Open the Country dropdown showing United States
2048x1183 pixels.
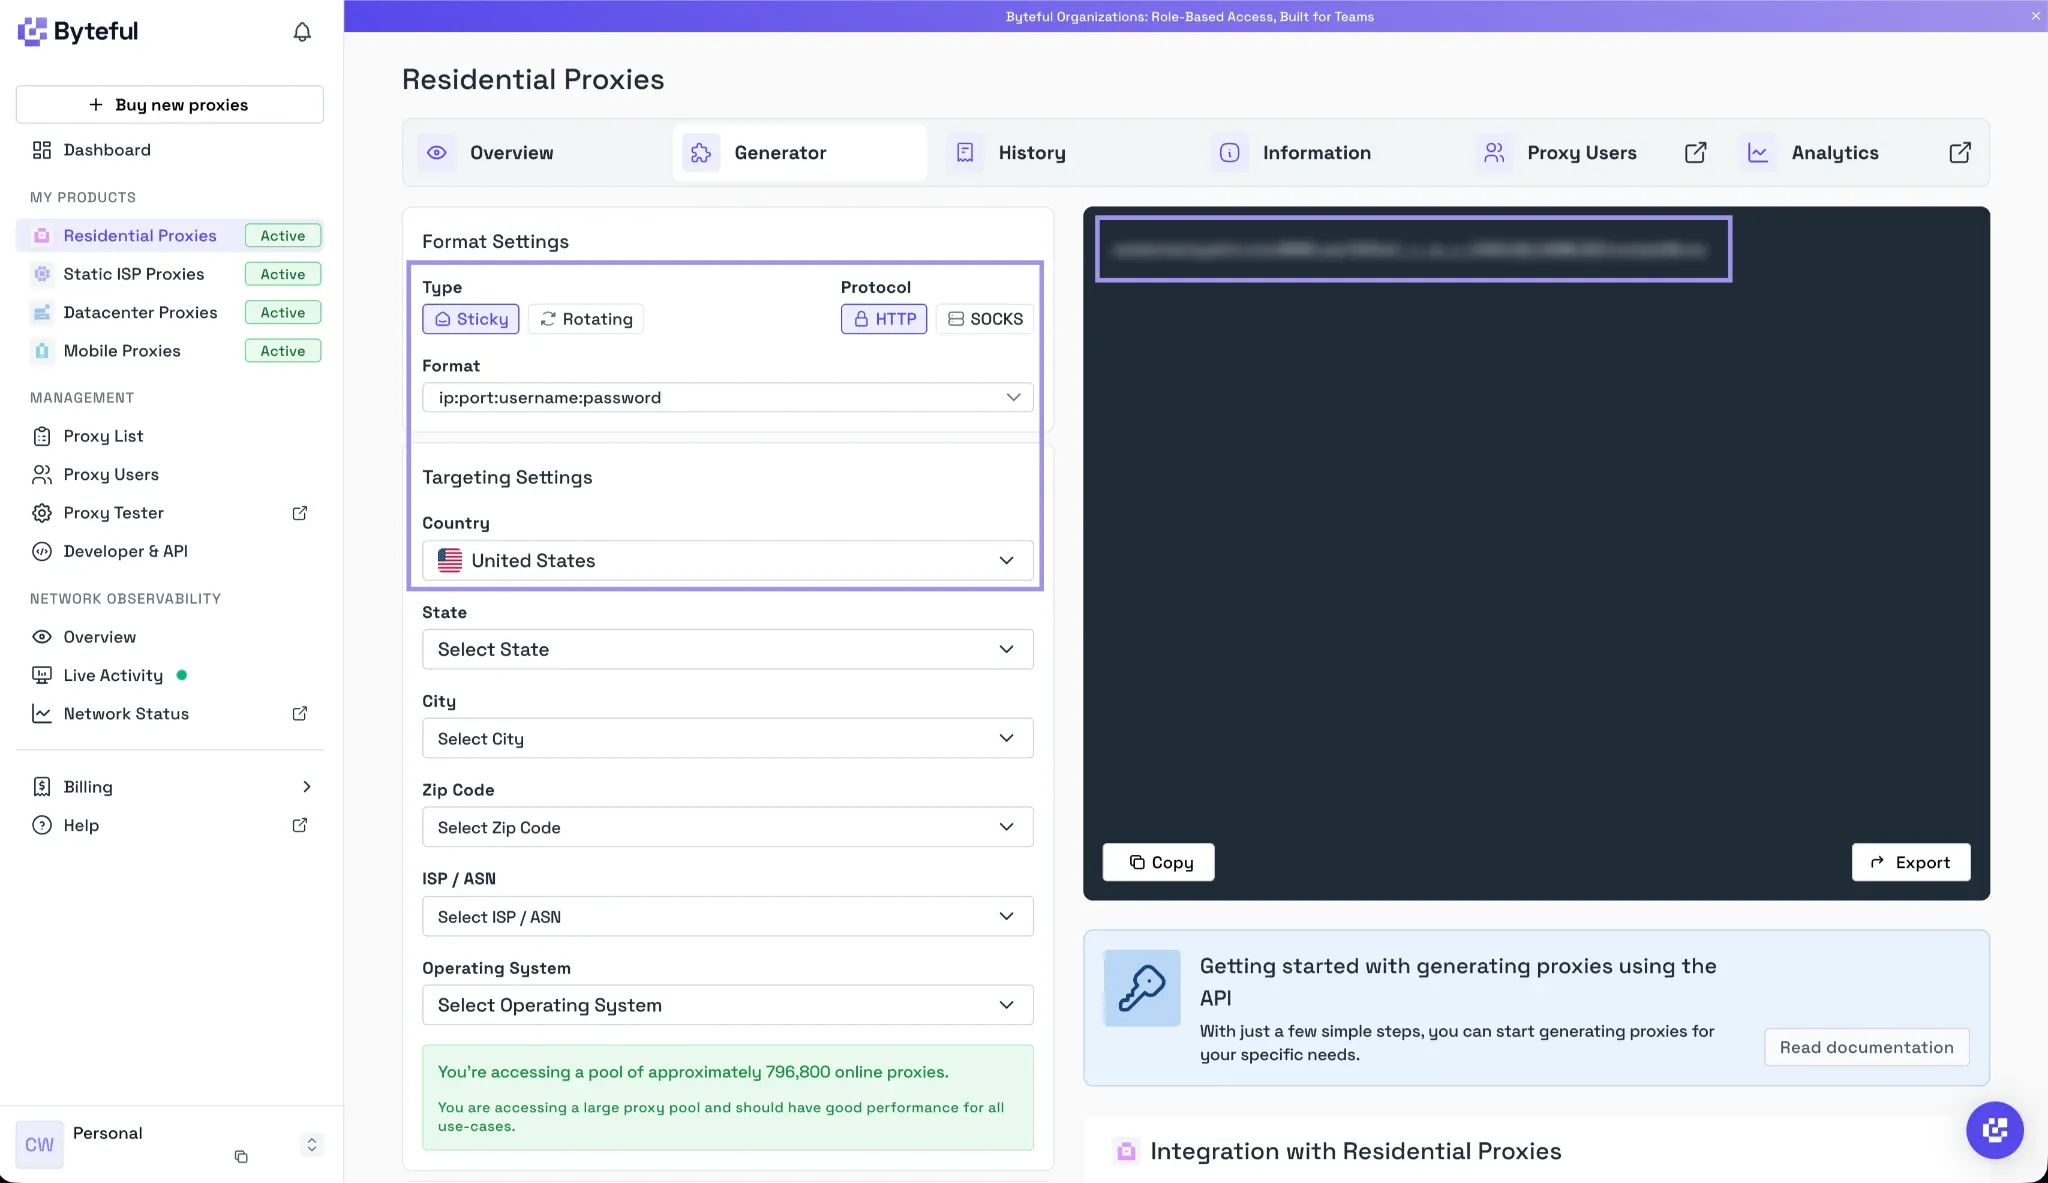tap(728, 561)
